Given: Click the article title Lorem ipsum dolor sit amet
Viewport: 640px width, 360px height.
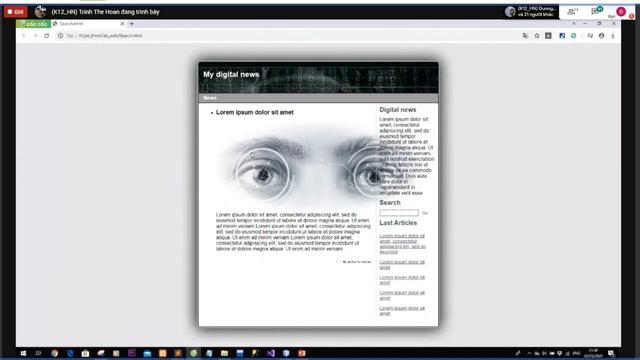Looking at the screenshot, I should (x=255, y=112).
